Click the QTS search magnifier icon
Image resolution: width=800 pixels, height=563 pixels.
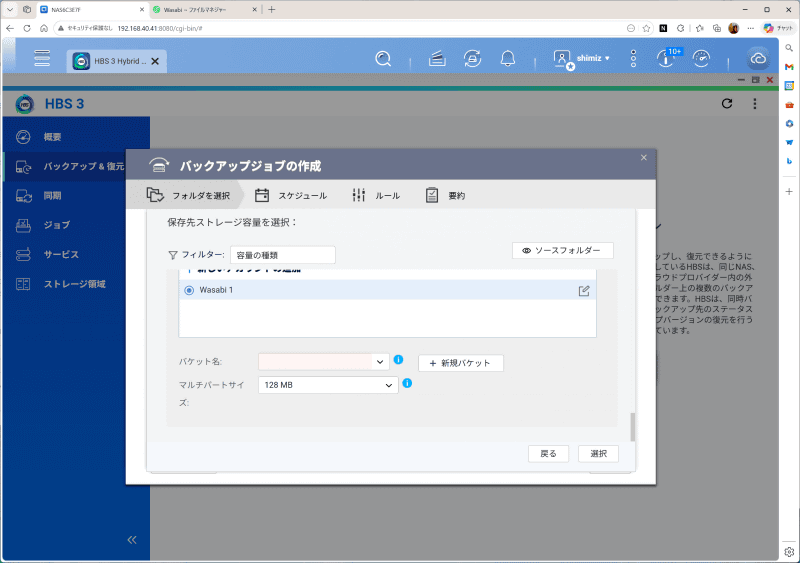pyautogui.click(x=383, y=59)
